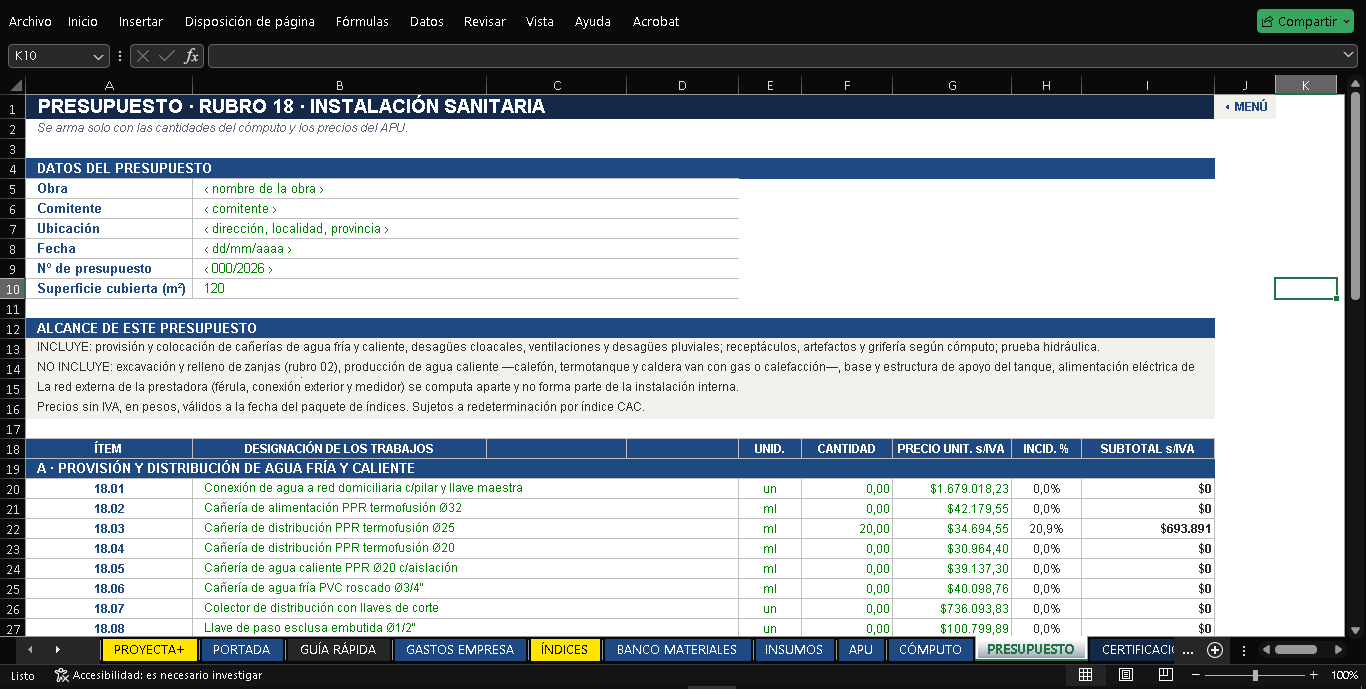Open the Fórmulas ribbon tab

363,21
